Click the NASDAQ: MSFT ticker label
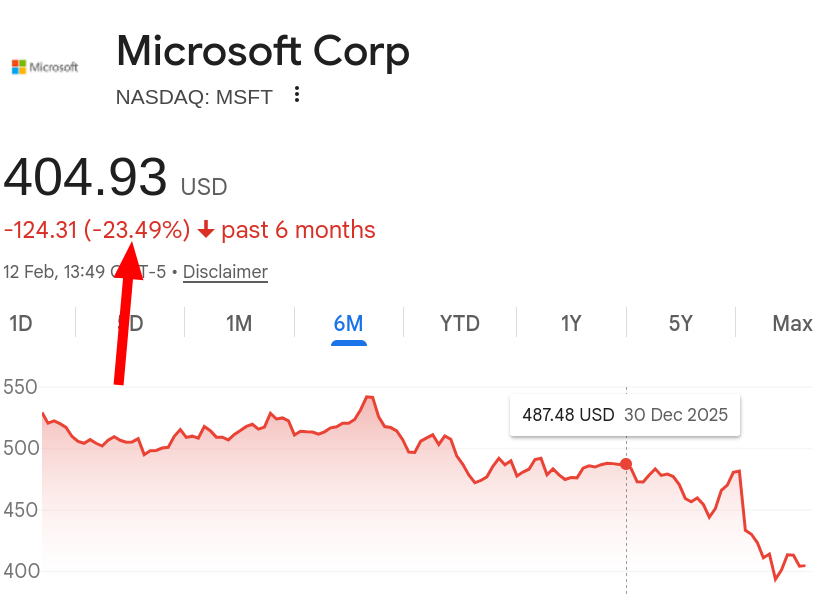This screenshot has width=822, height=595. 194,98
